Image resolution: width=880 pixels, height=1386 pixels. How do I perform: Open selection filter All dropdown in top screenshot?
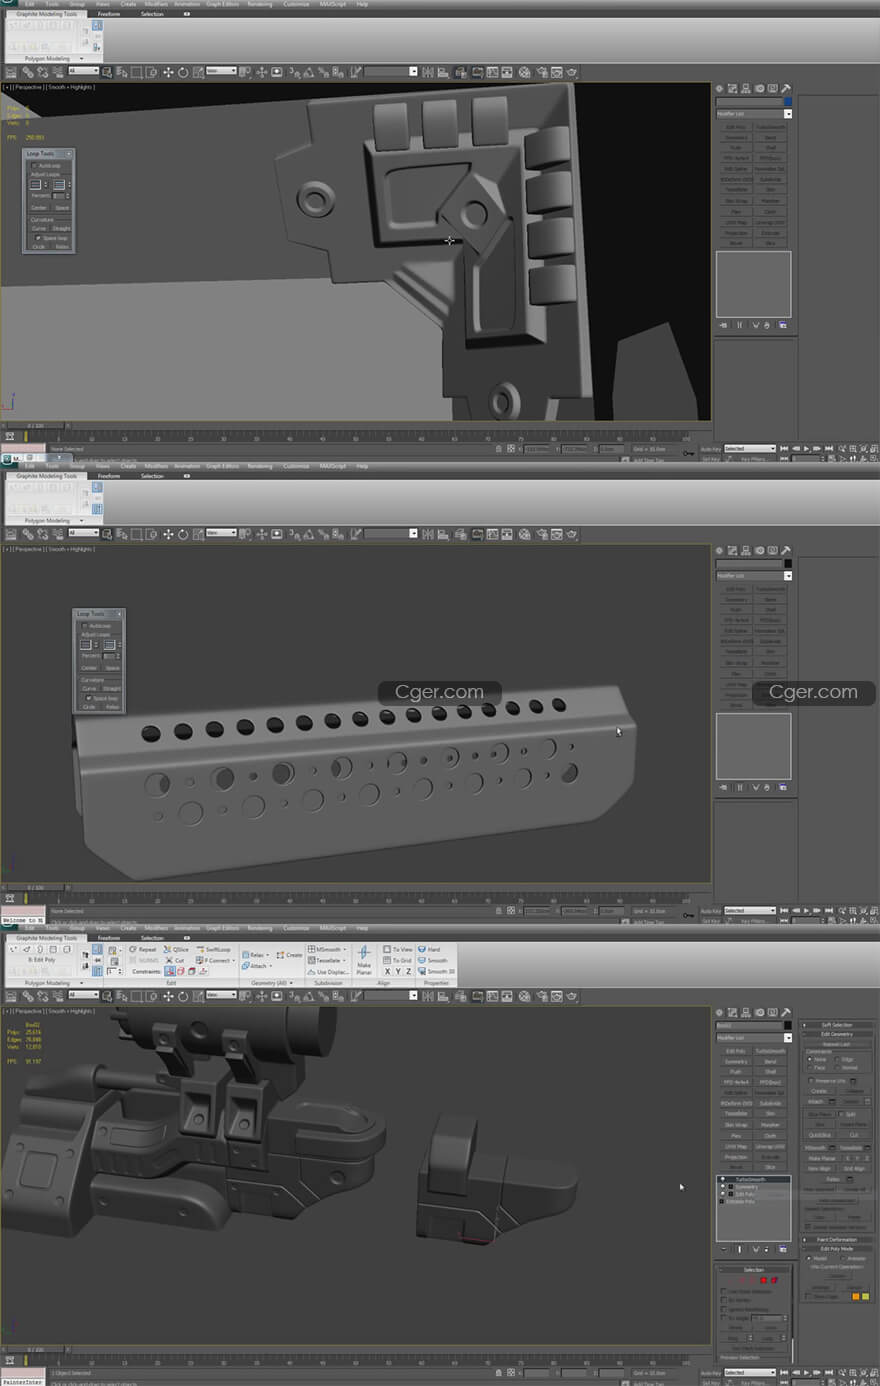tap(83, 71)
